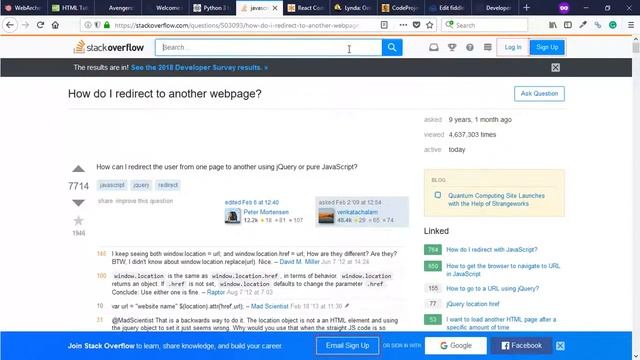The width and height of the screenshot is (640, 360).
Task: Click the Log In button
Action: (513, 47)
